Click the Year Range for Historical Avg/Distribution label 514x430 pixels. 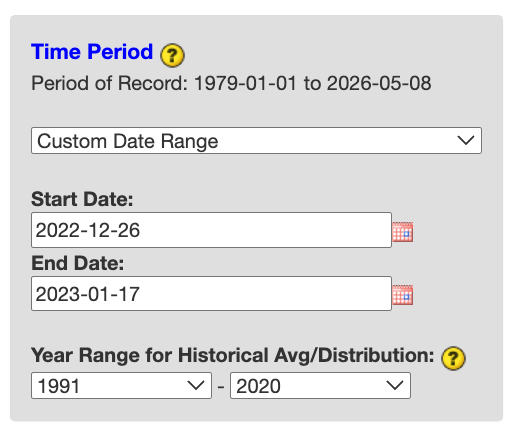(x=233, y=355)
